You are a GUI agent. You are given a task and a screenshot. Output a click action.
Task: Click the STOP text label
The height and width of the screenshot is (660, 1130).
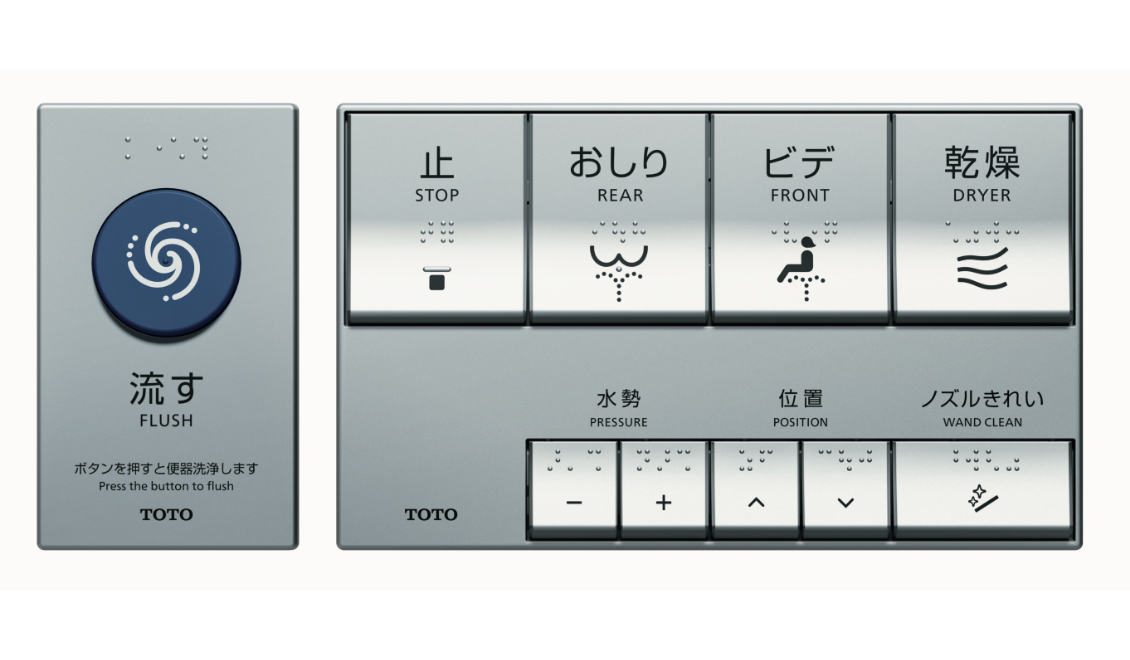point(437,195)
